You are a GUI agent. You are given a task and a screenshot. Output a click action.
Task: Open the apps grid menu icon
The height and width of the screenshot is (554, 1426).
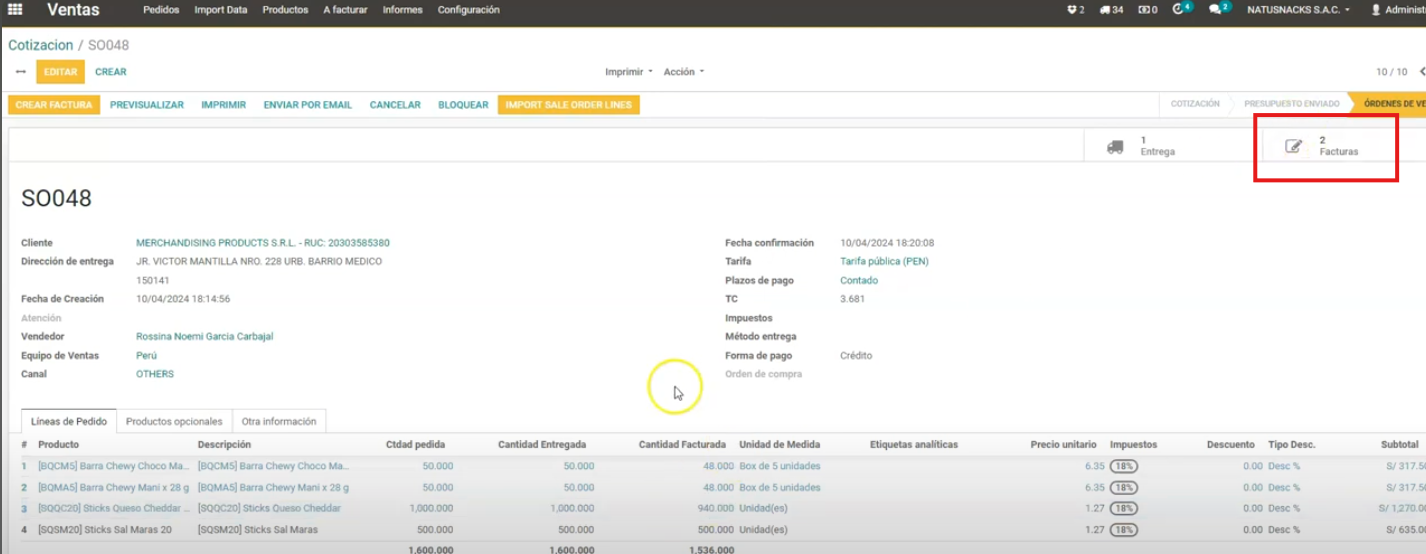pos(15,10)
